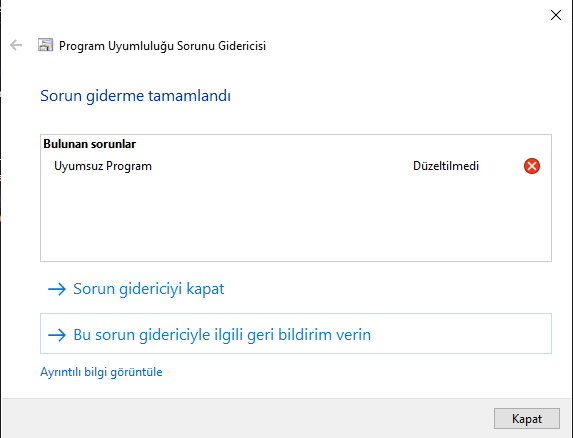Screen dimensions: 573x438
Task: Click arrow icon next to Sorun gidericiyi kapat
Action: point(57,289)
